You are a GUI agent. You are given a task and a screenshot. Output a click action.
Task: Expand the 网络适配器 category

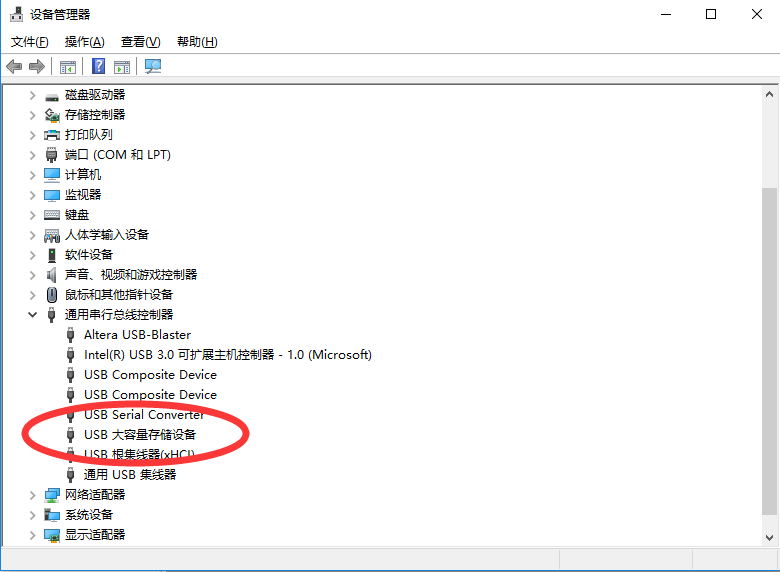tap(32, 495)
